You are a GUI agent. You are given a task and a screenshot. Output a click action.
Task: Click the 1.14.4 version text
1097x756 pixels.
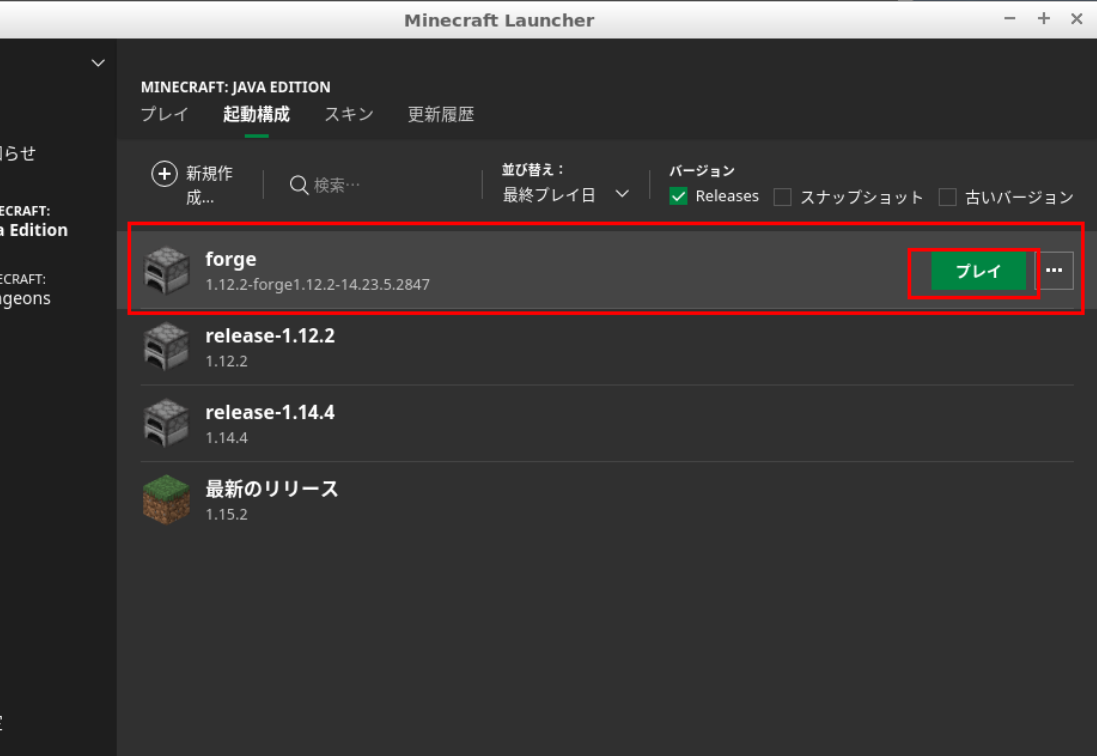(227, 438)
